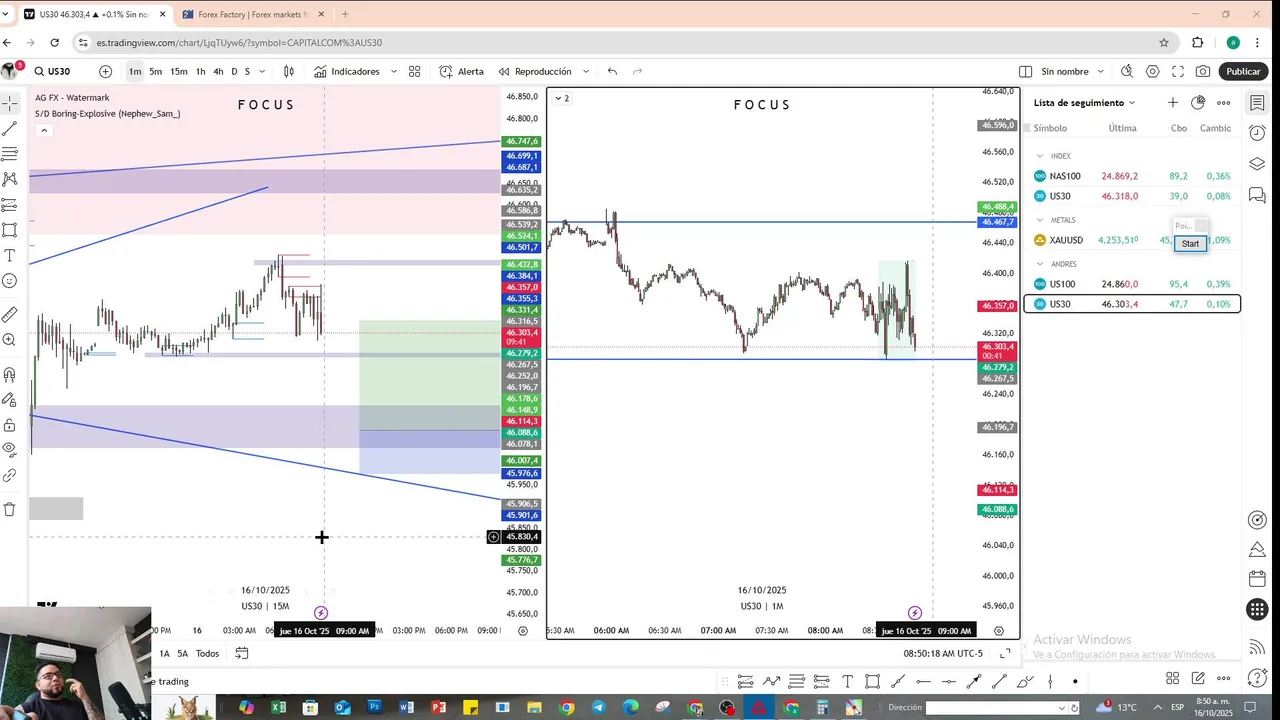Image resolution: width=1280 pixels, height=720 pixels.
Task: Open the watchlist advanced view pie icon
Action: [1199, 102]
